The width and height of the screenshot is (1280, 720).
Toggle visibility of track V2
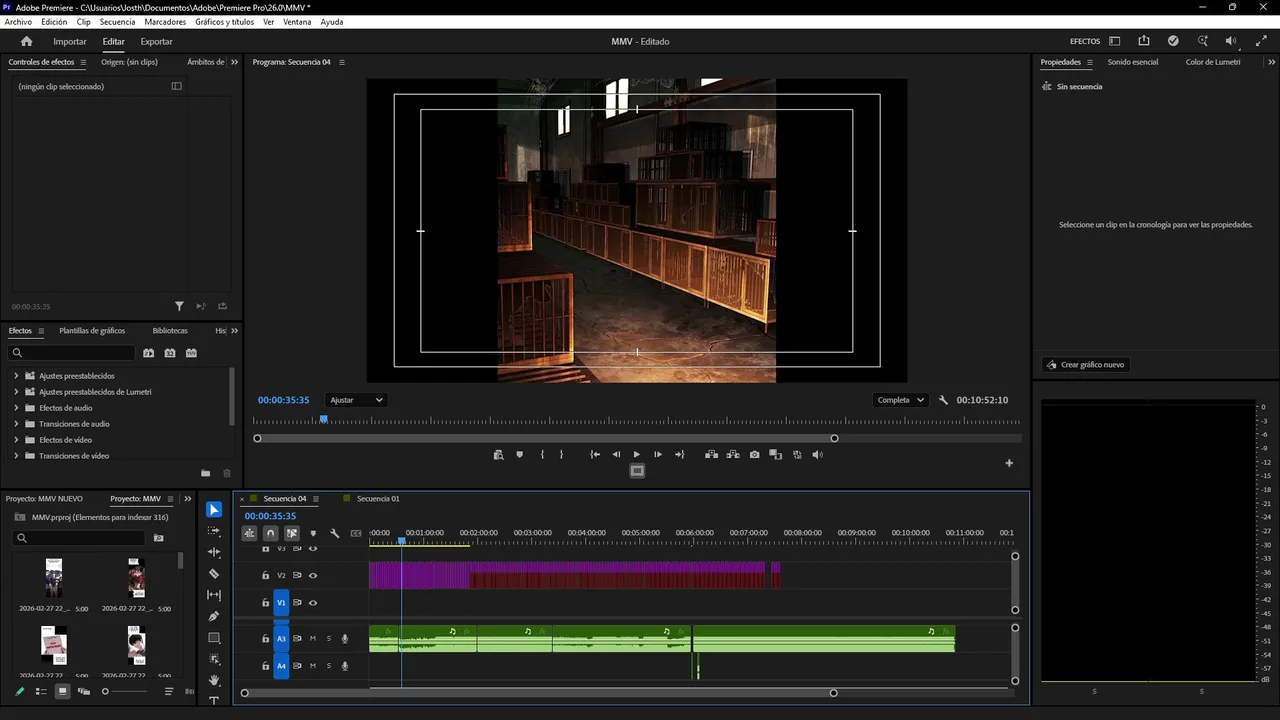pyautogui.click(x=313, y=575)
